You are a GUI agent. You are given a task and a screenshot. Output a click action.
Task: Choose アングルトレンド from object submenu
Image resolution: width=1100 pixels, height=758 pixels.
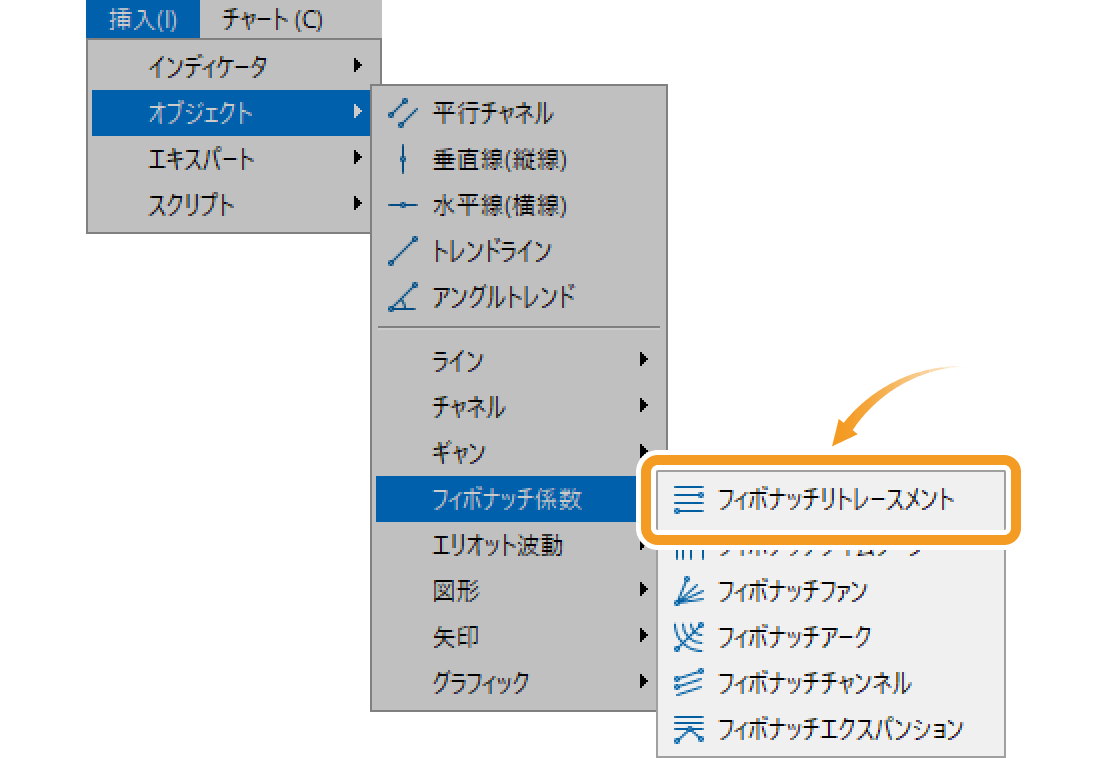(x=519, y=297)
